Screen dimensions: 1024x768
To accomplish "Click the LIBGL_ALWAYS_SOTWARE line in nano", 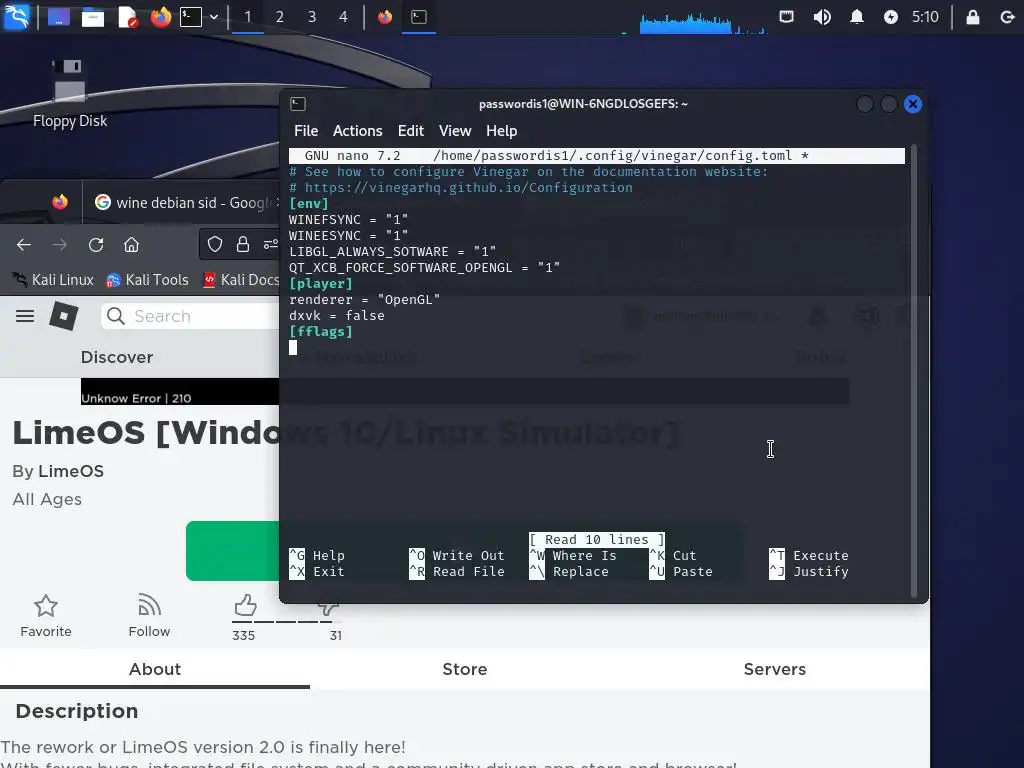I will pyautogui.click(x=392, y=251).
